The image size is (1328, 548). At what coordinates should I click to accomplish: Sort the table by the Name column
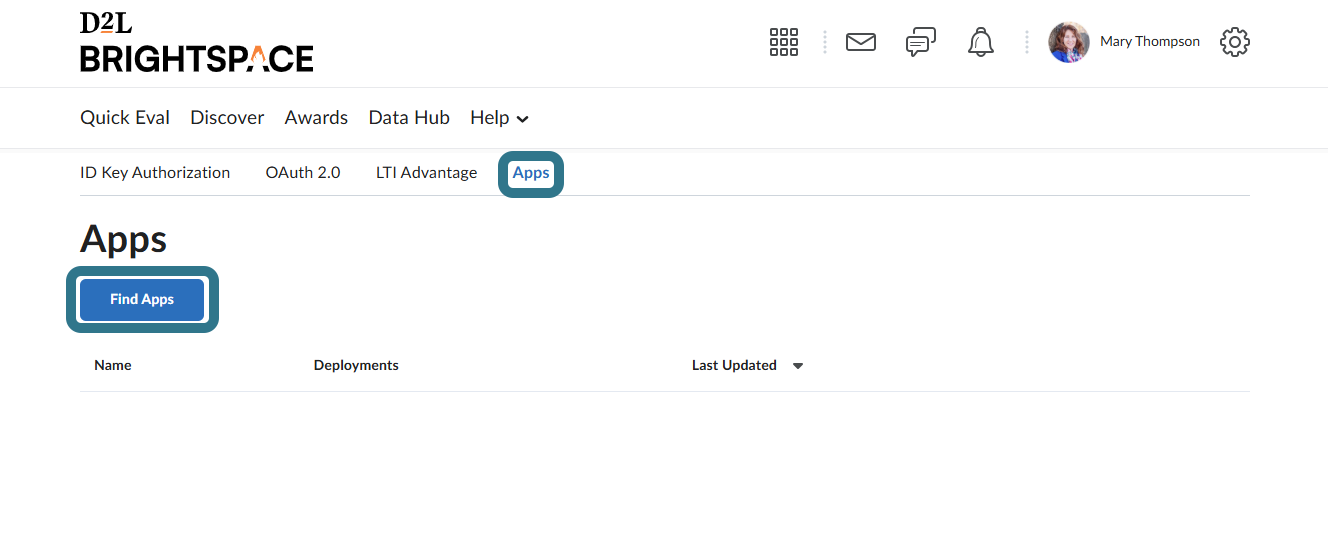[113, 366]
